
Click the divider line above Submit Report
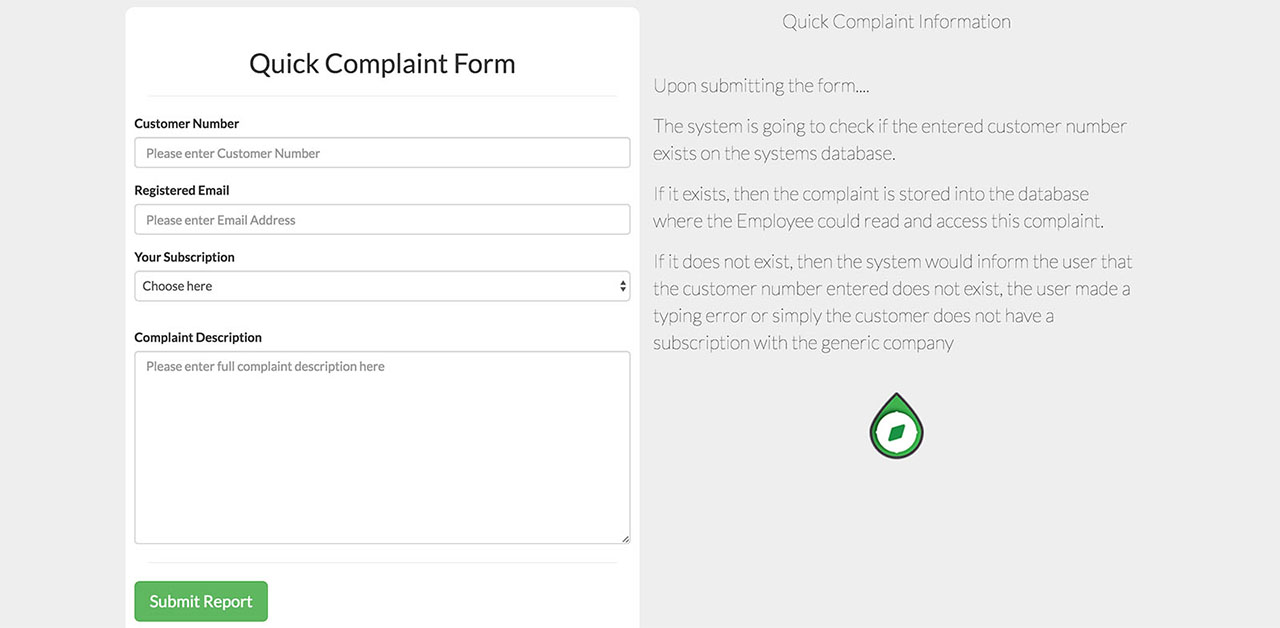point(382,563)
